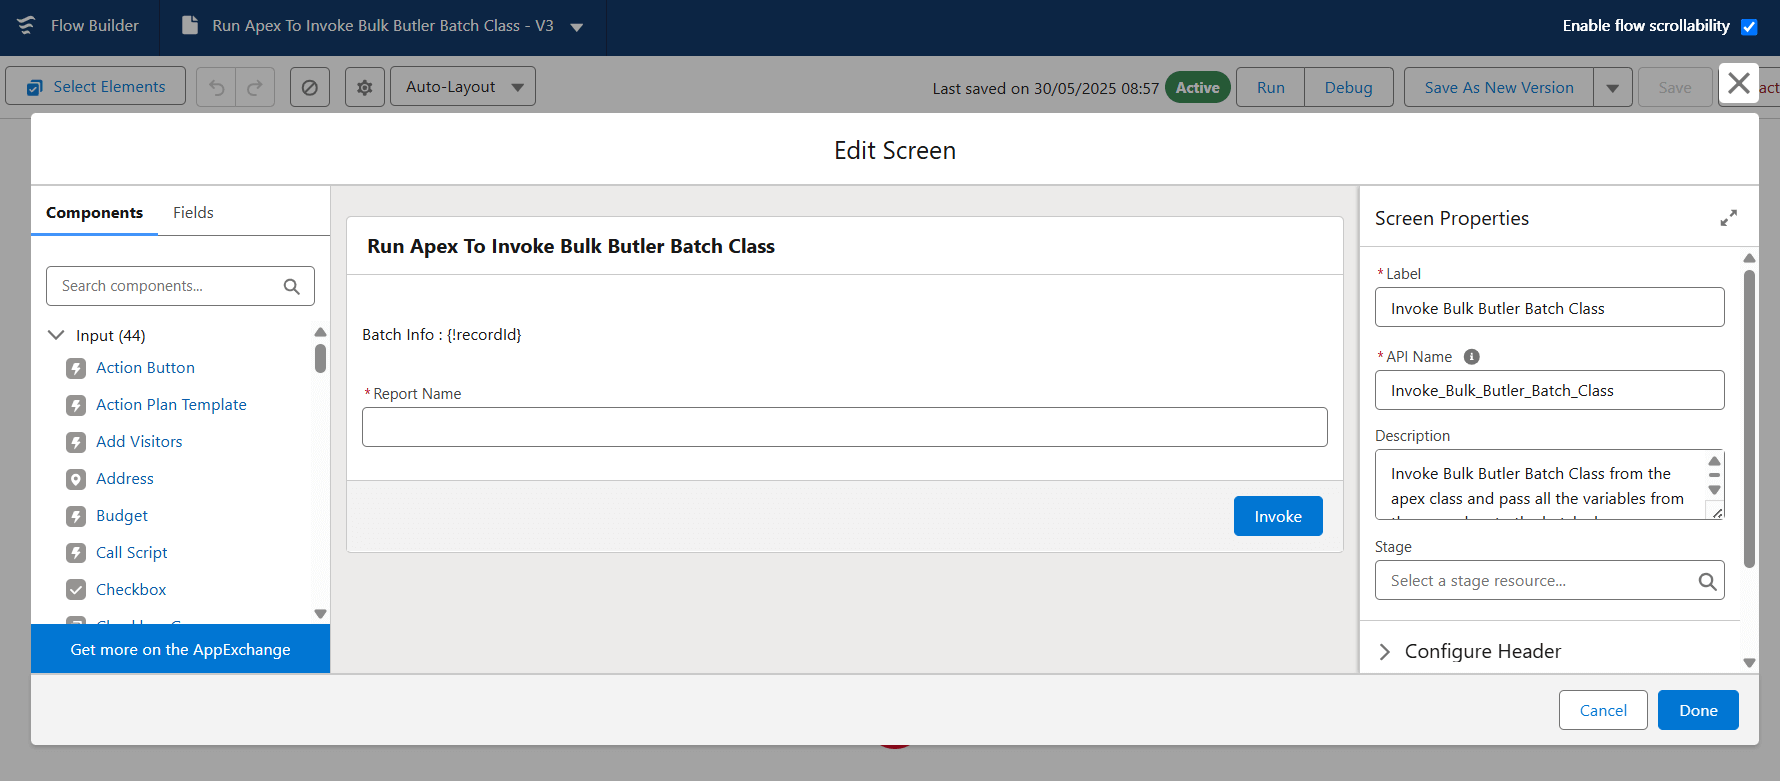
Task: Click the Action Button component icon
Action: tap(76, 368)
